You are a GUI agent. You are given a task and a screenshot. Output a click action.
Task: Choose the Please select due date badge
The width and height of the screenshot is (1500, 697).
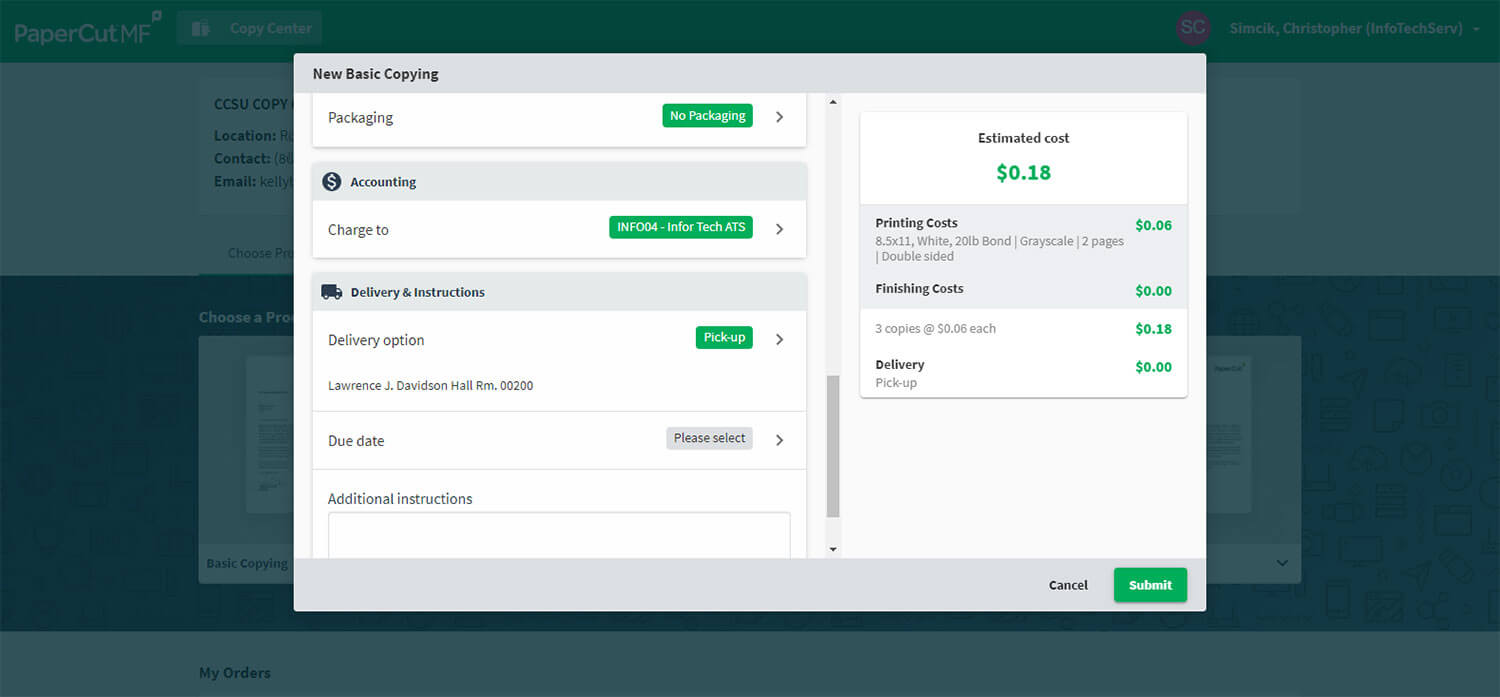(709, 438)
